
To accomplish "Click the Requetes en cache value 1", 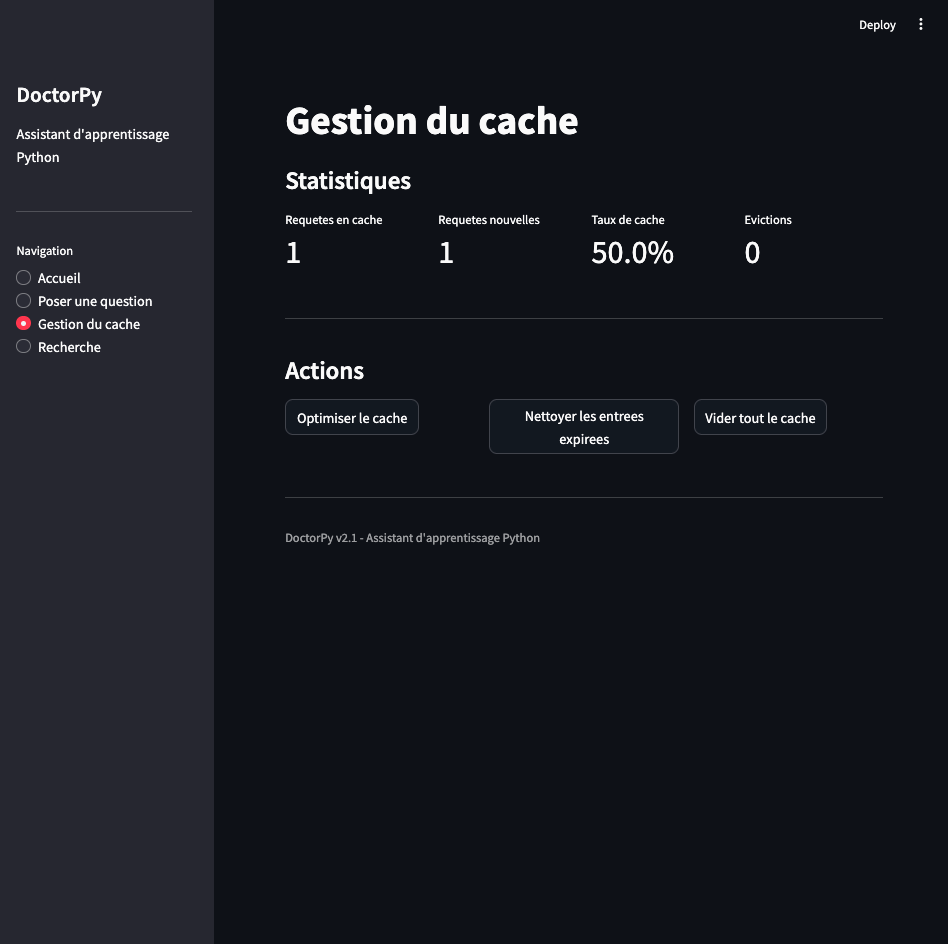I will tap(293, 253).
